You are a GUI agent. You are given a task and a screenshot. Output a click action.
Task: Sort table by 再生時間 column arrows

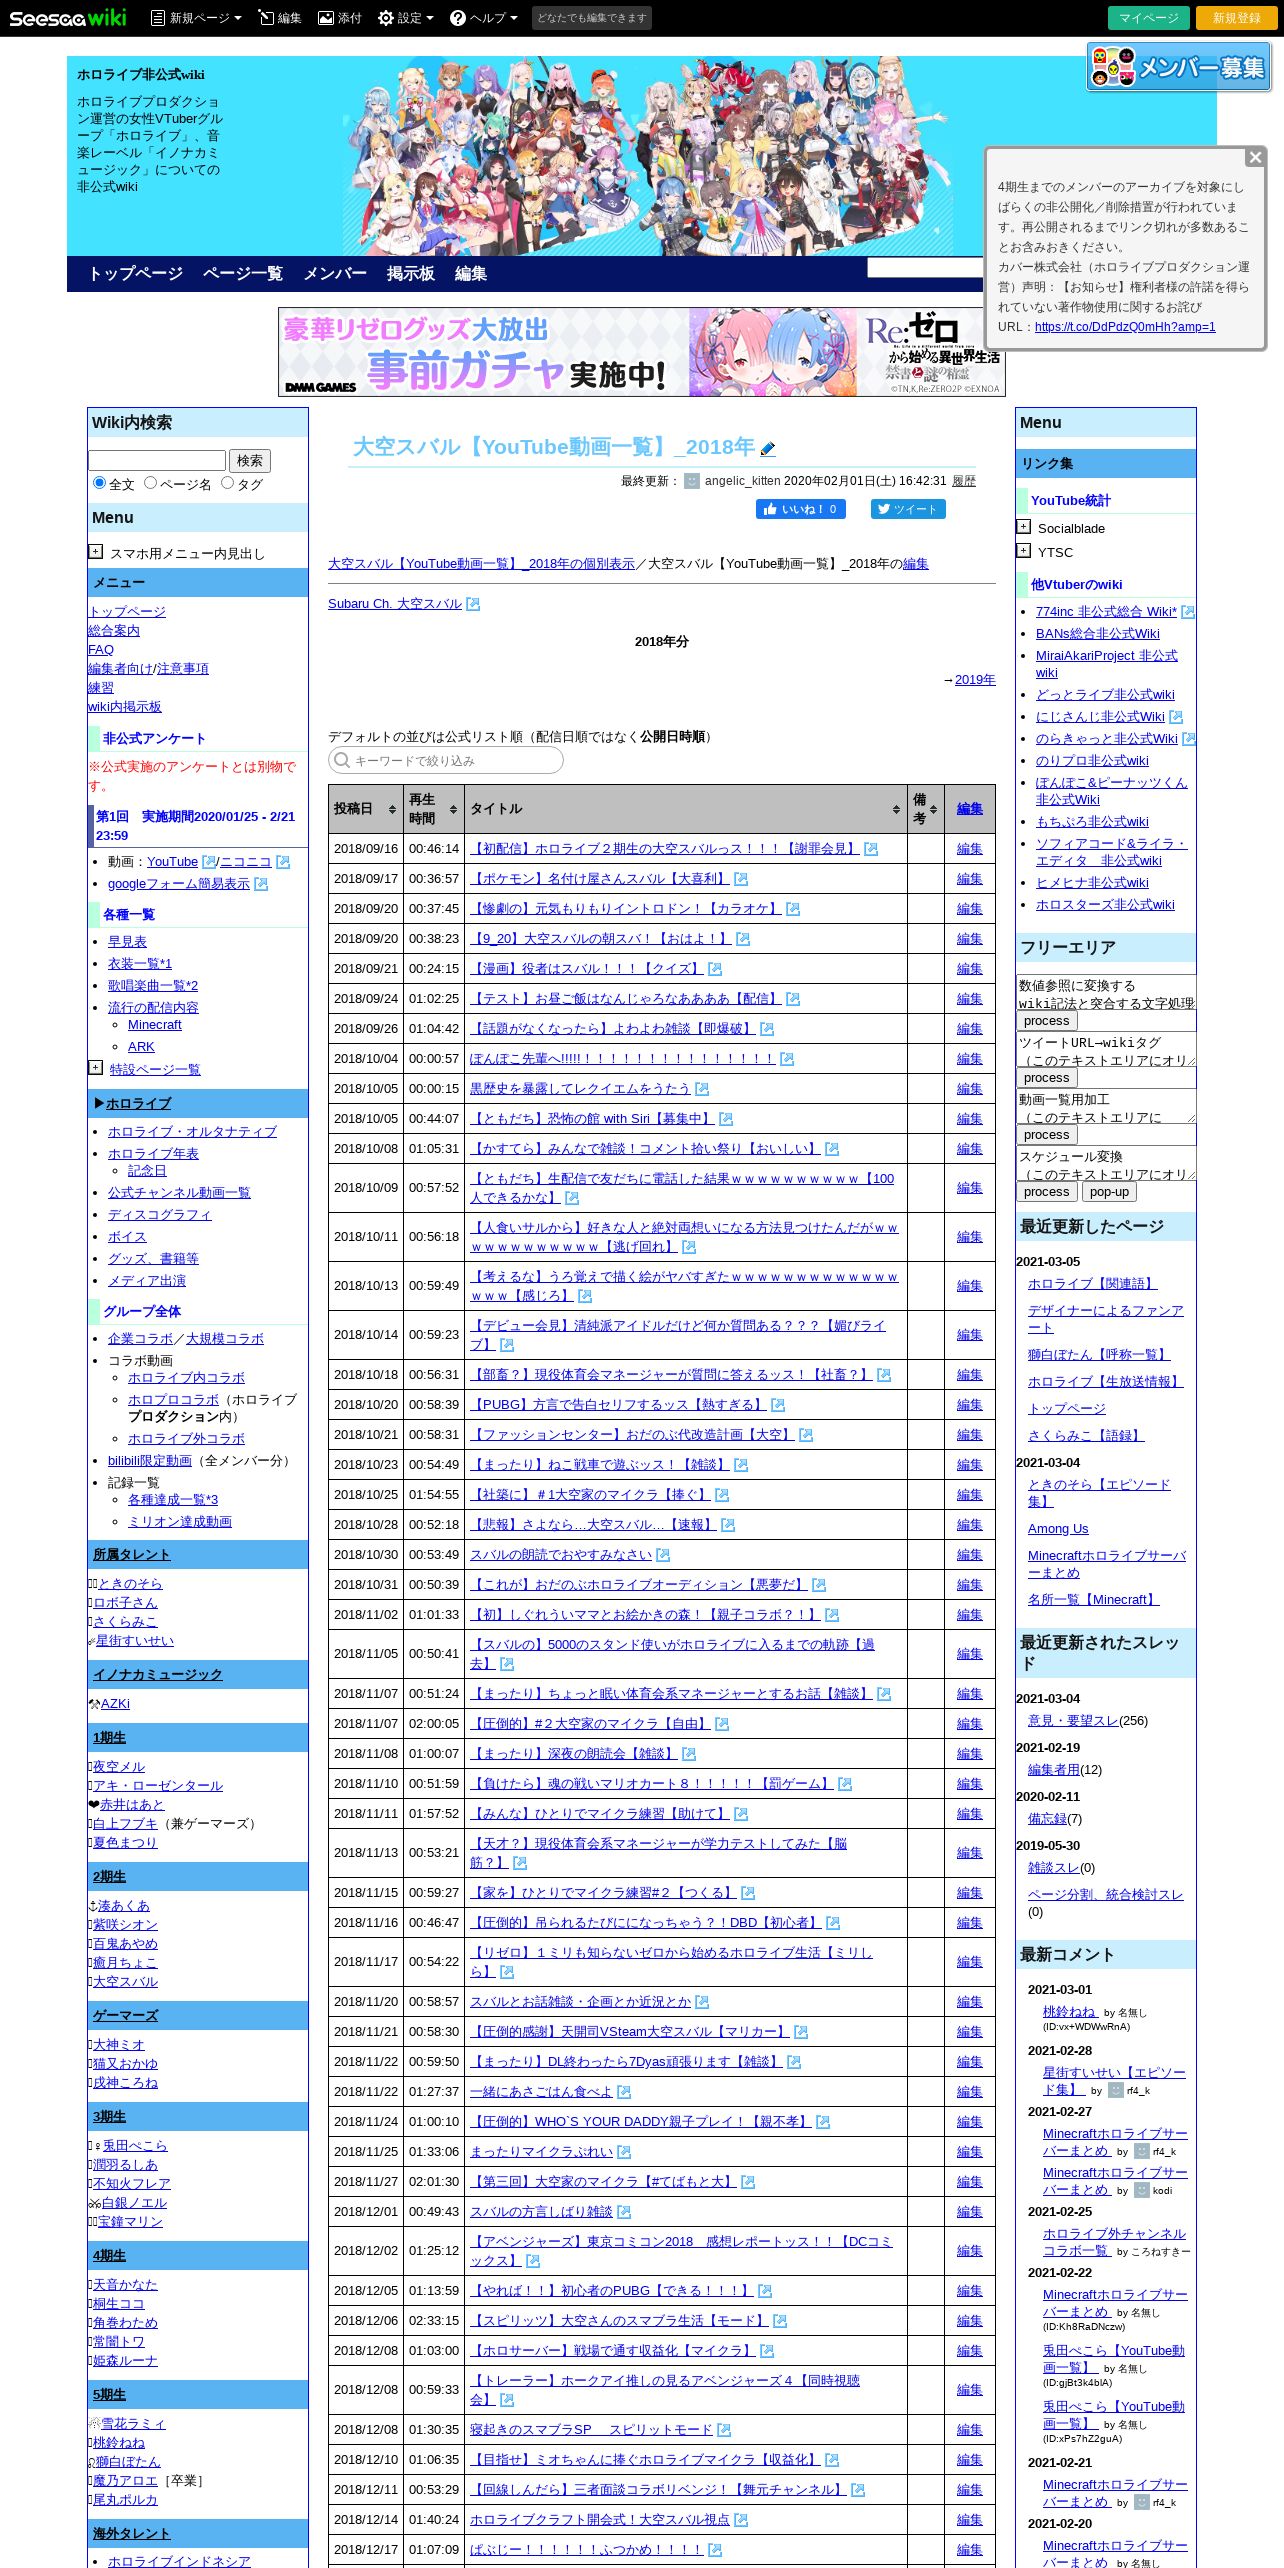pyautogui.click(x=453, y=809)
